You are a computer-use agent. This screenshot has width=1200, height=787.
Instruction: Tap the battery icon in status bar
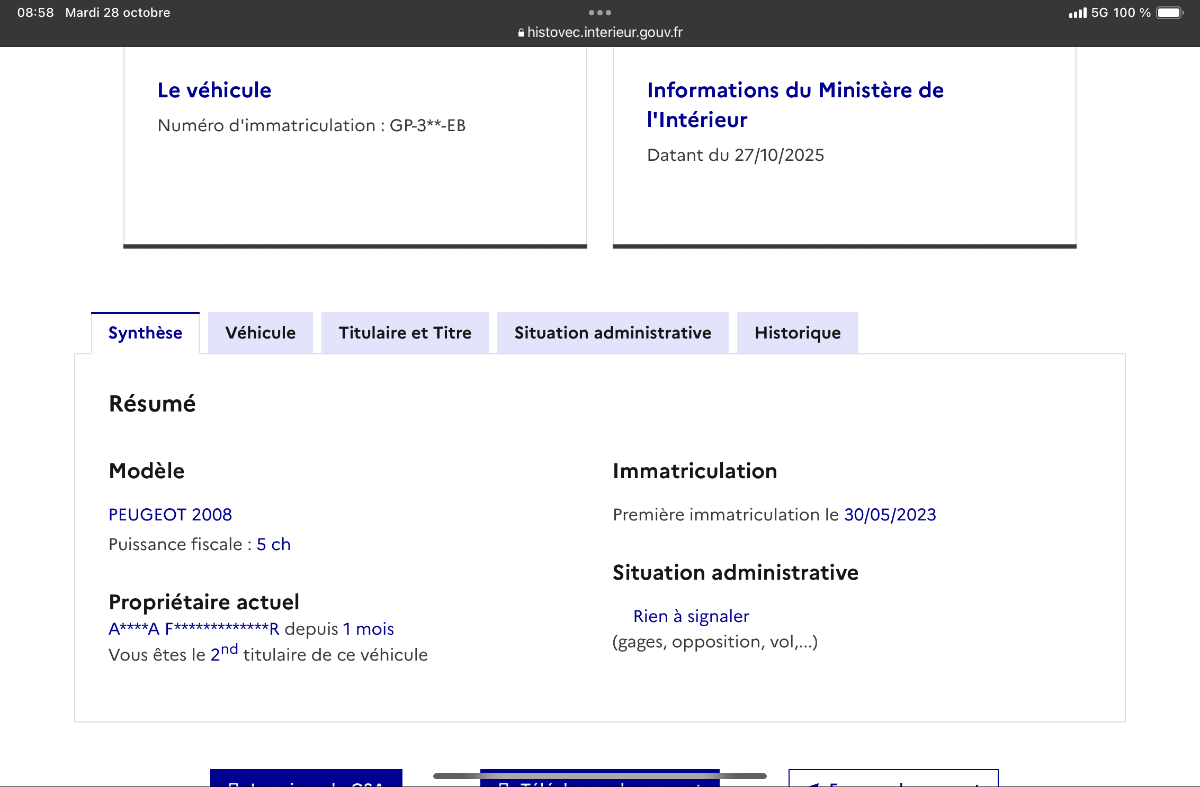1168,13
